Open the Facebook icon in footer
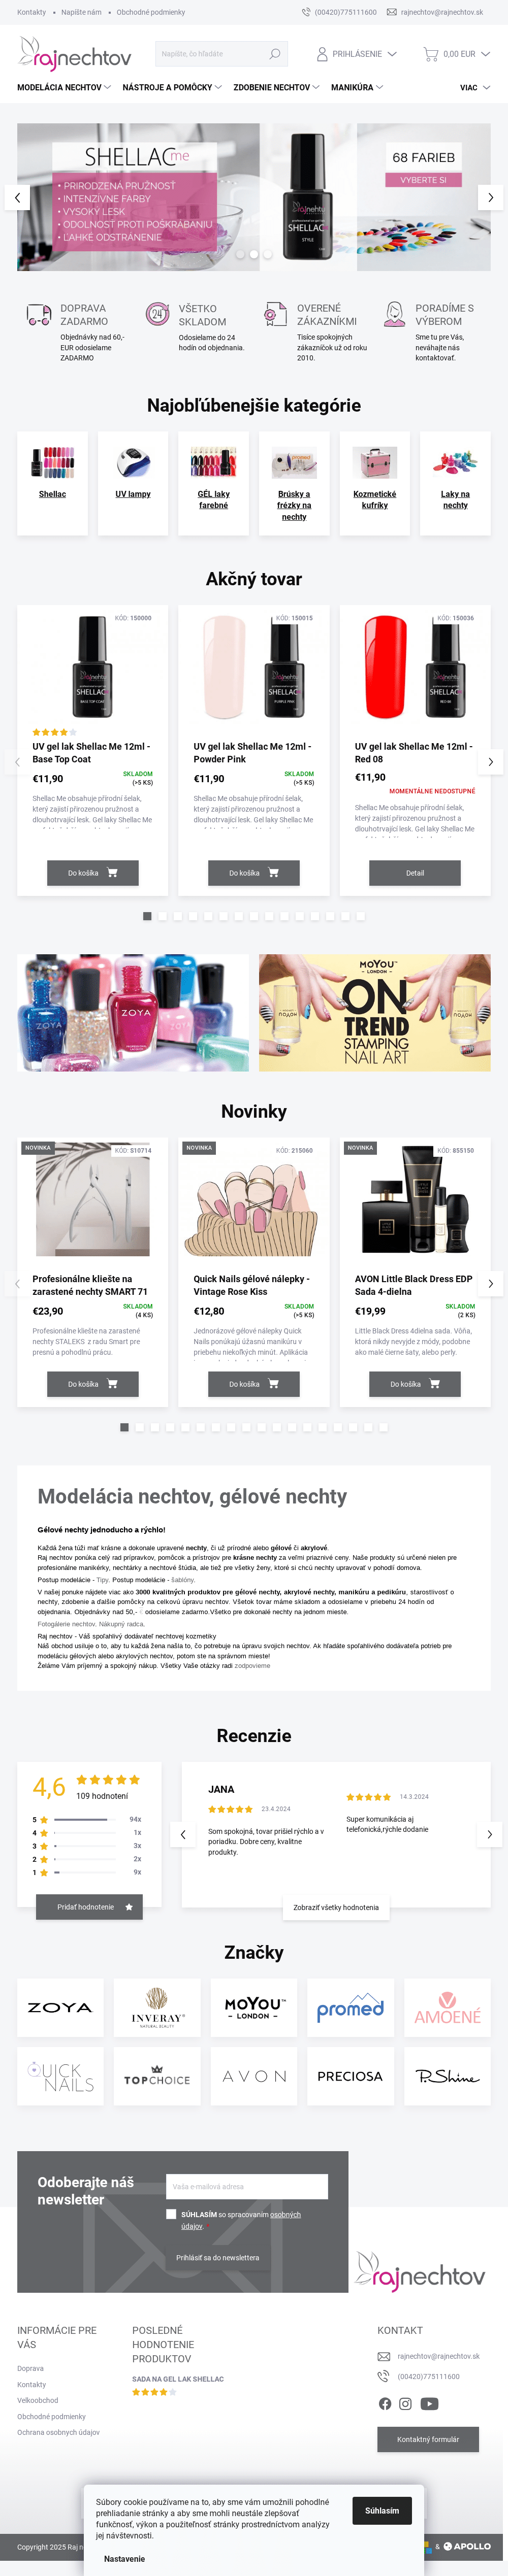 pyautogui.click(x=385, y=2404)
